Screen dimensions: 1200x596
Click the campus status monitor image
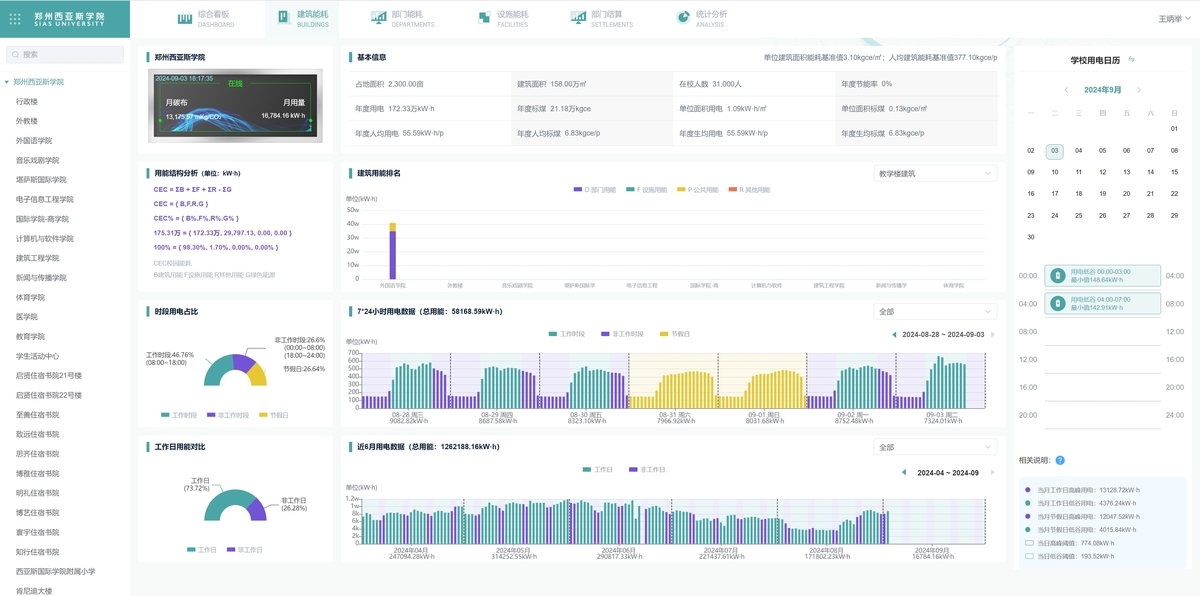point(235,105)
